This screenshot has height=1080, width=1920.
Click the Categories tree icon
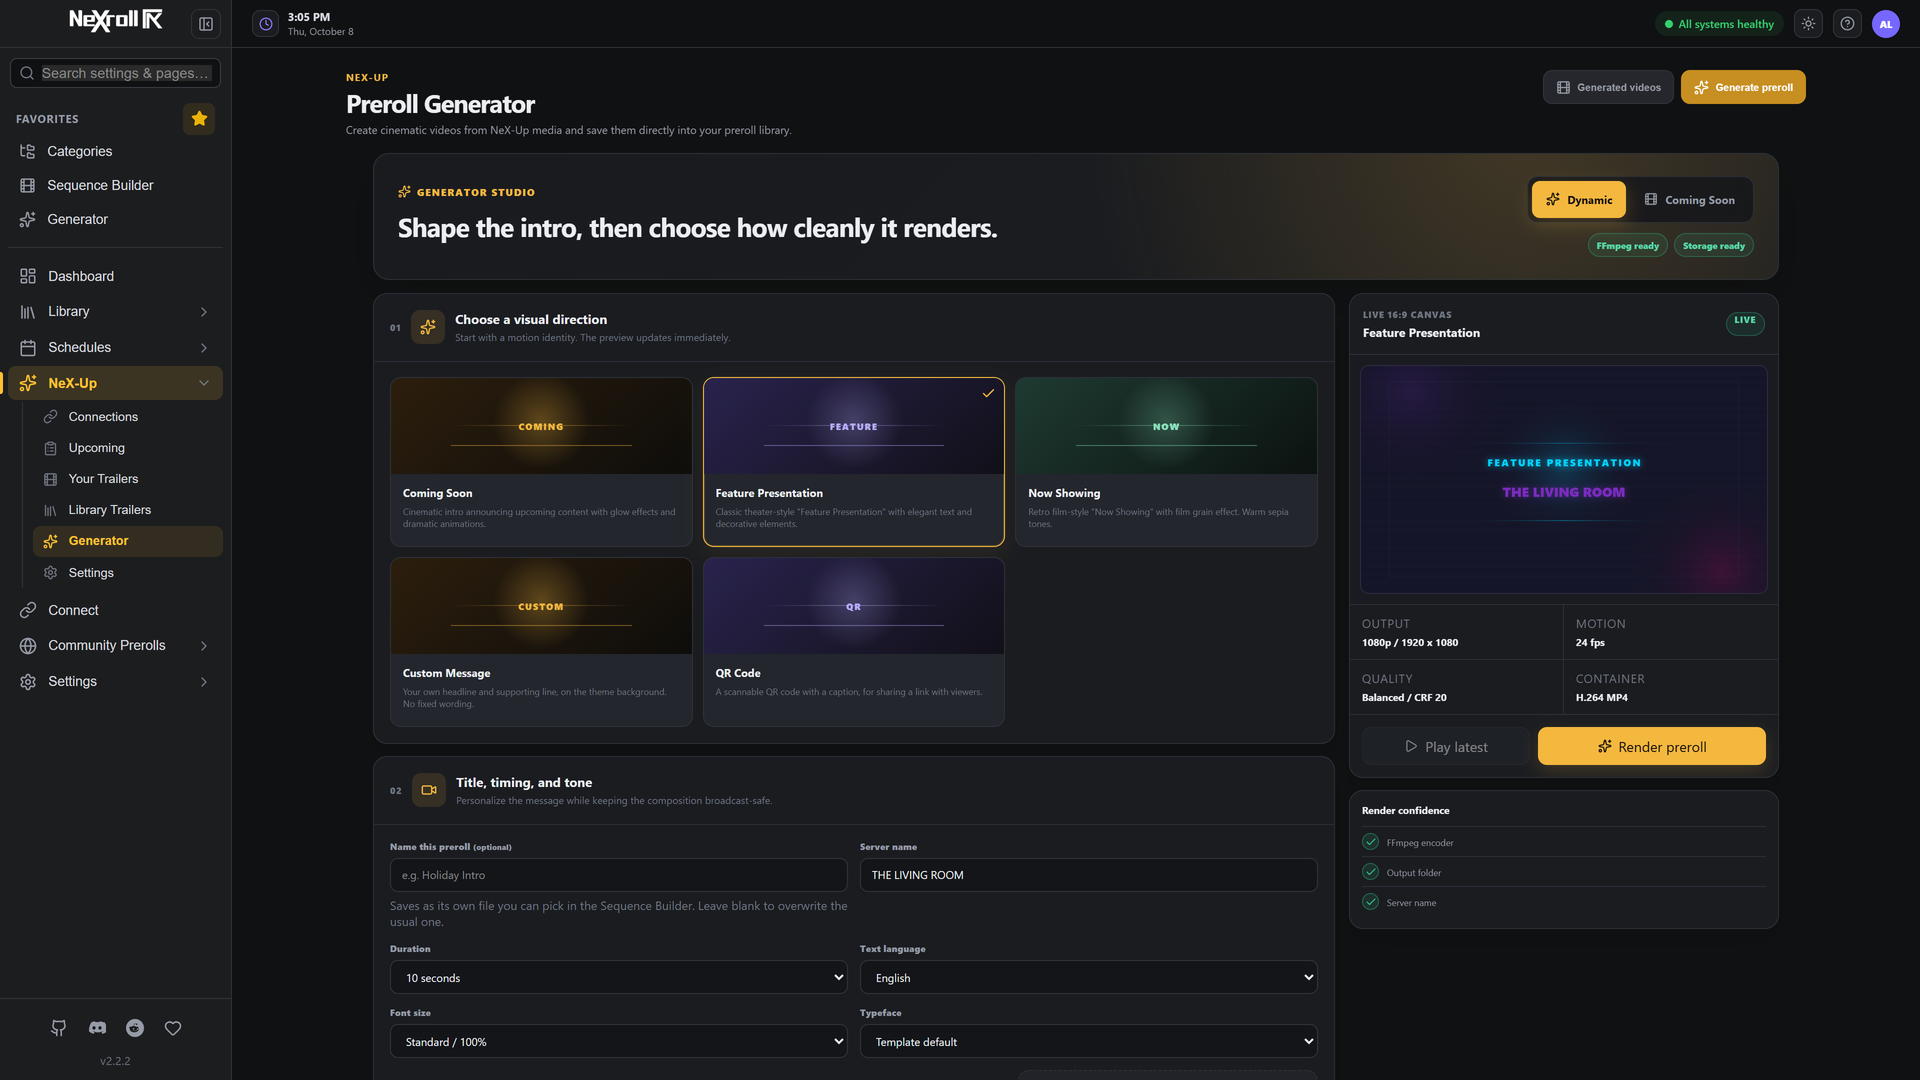tap(28, 152)
